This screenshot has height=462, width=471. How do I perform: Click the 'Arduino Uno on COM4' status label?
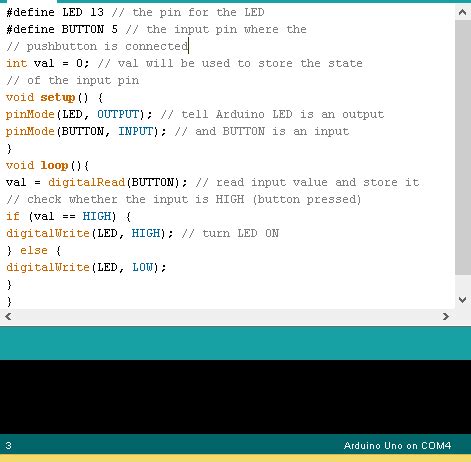(x=397, y=446)
